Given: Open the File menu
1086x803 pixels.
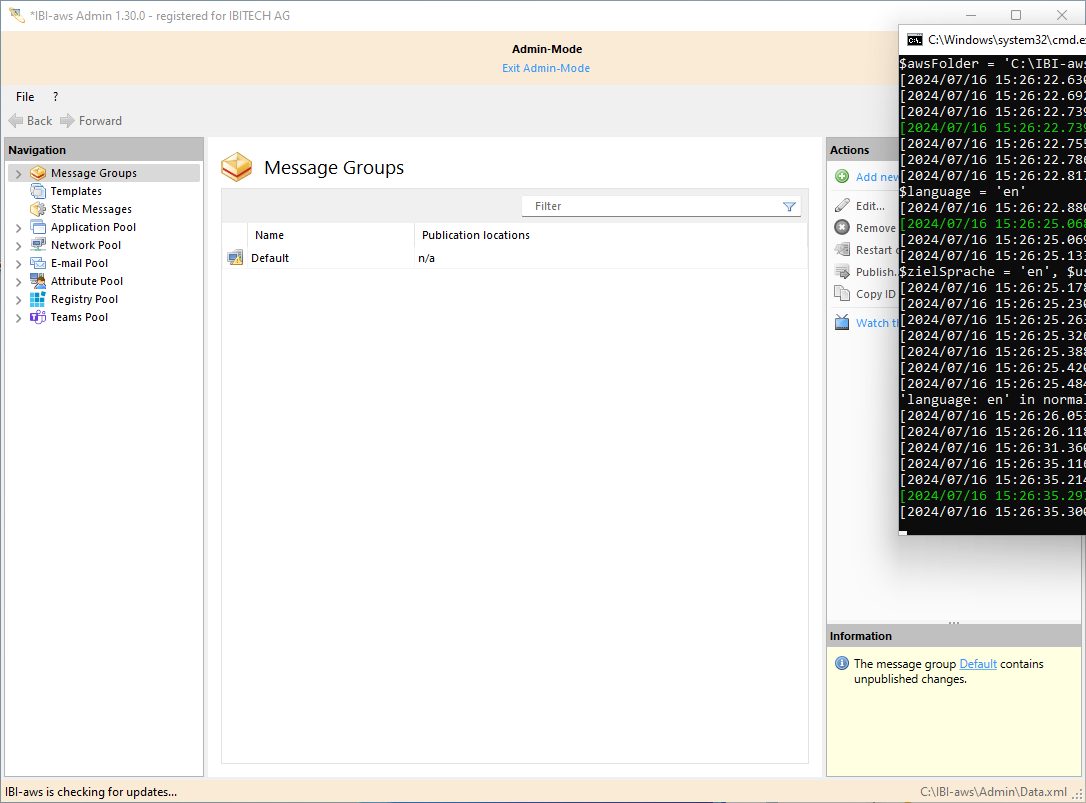Looking at the screenshot, I should click(25, 97).
